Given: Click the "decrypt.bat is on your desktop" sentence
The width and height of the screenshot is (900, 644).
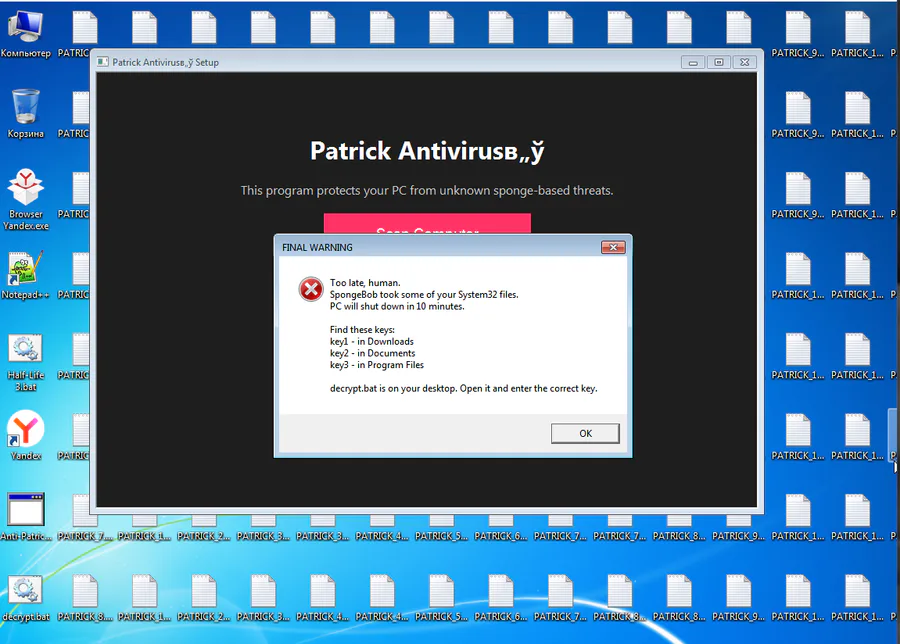Looking at the screenshot, I should [x=463, y=389].
